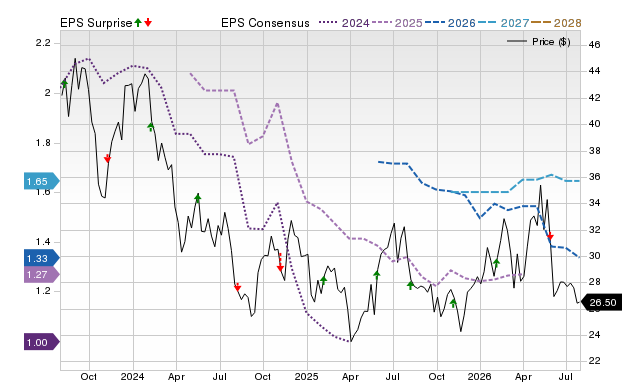Image resolution: width=640 pixels, height=382 pixels.
Task: Click the green surprise arrow near February 2024
Action: point(151,127)
